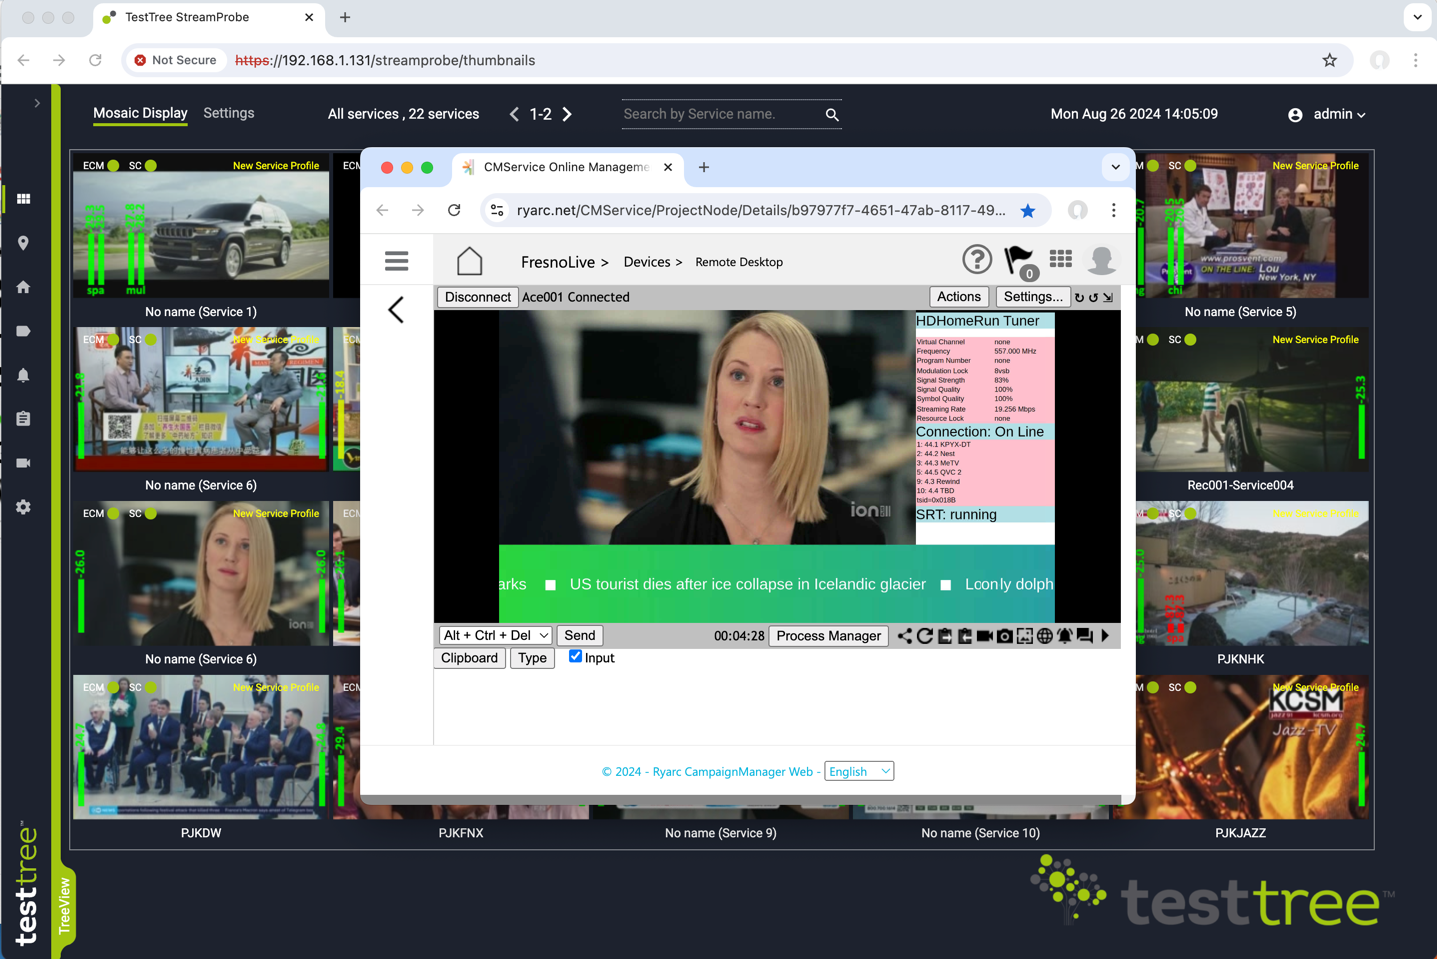Image resolution: width=1437 pixels, height=959 pixels.
Task: Click the Type button
Action: (532, 658)
